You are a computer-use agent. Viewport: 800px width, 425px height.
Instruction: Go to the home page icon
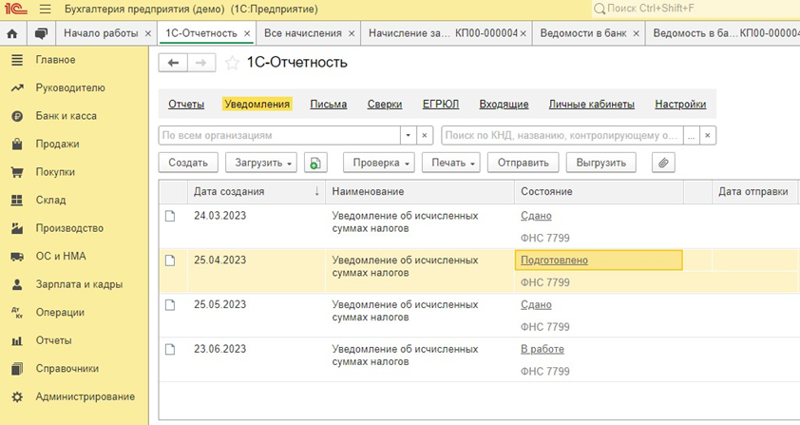coord(12,34)
